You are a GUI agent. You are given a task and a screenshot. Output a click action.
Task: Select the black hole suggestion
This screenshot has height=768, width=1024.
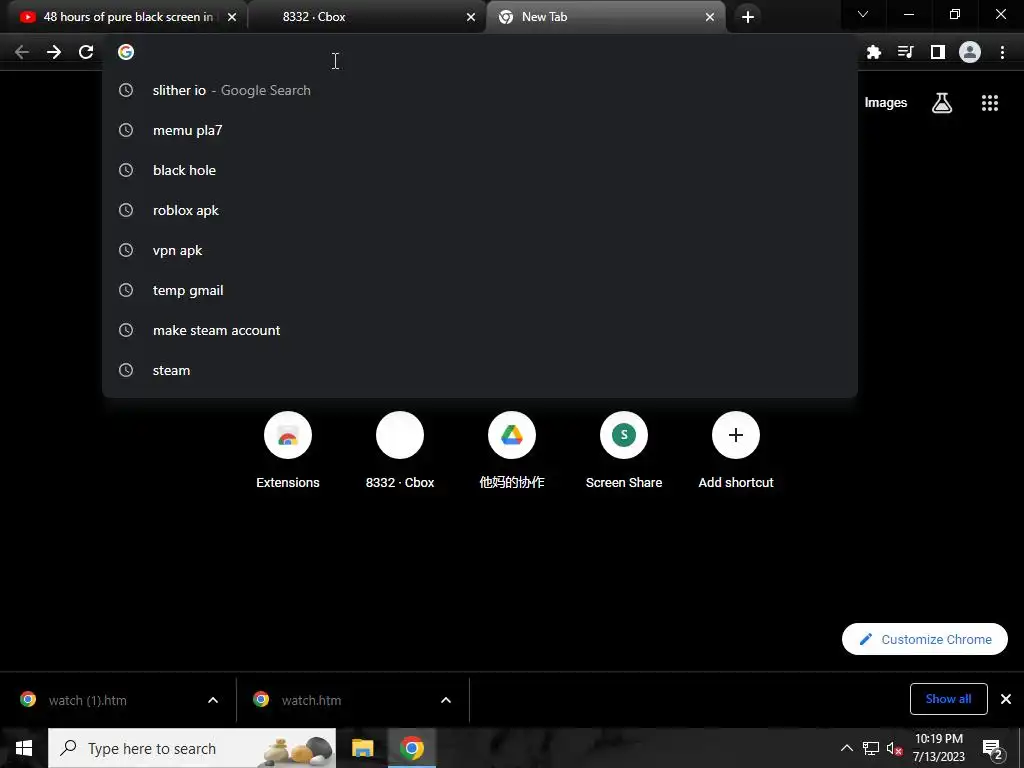coord(479,170)
